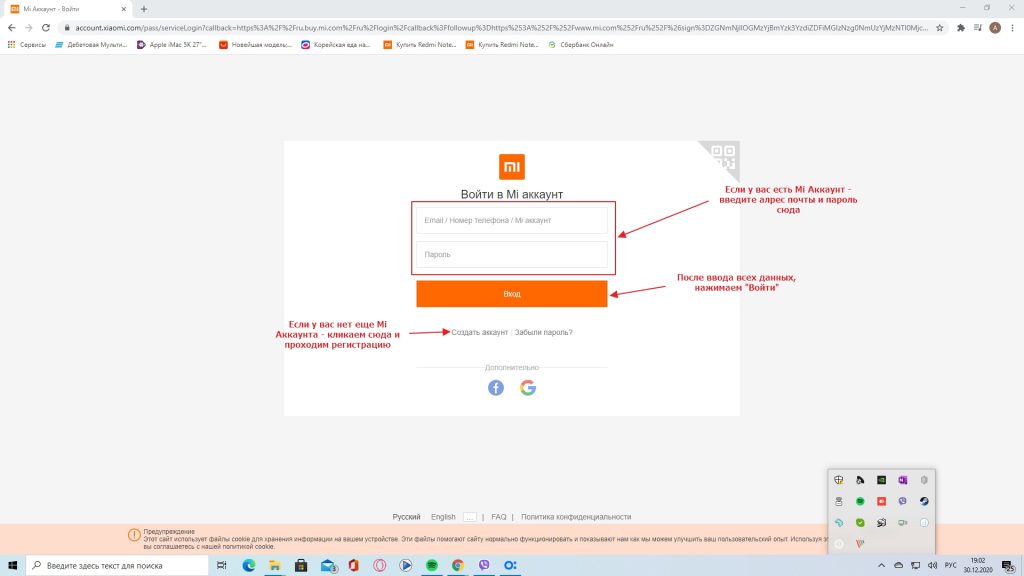Click the NVIDIA tray icon
1024x576 pixels.
(881, 480)
